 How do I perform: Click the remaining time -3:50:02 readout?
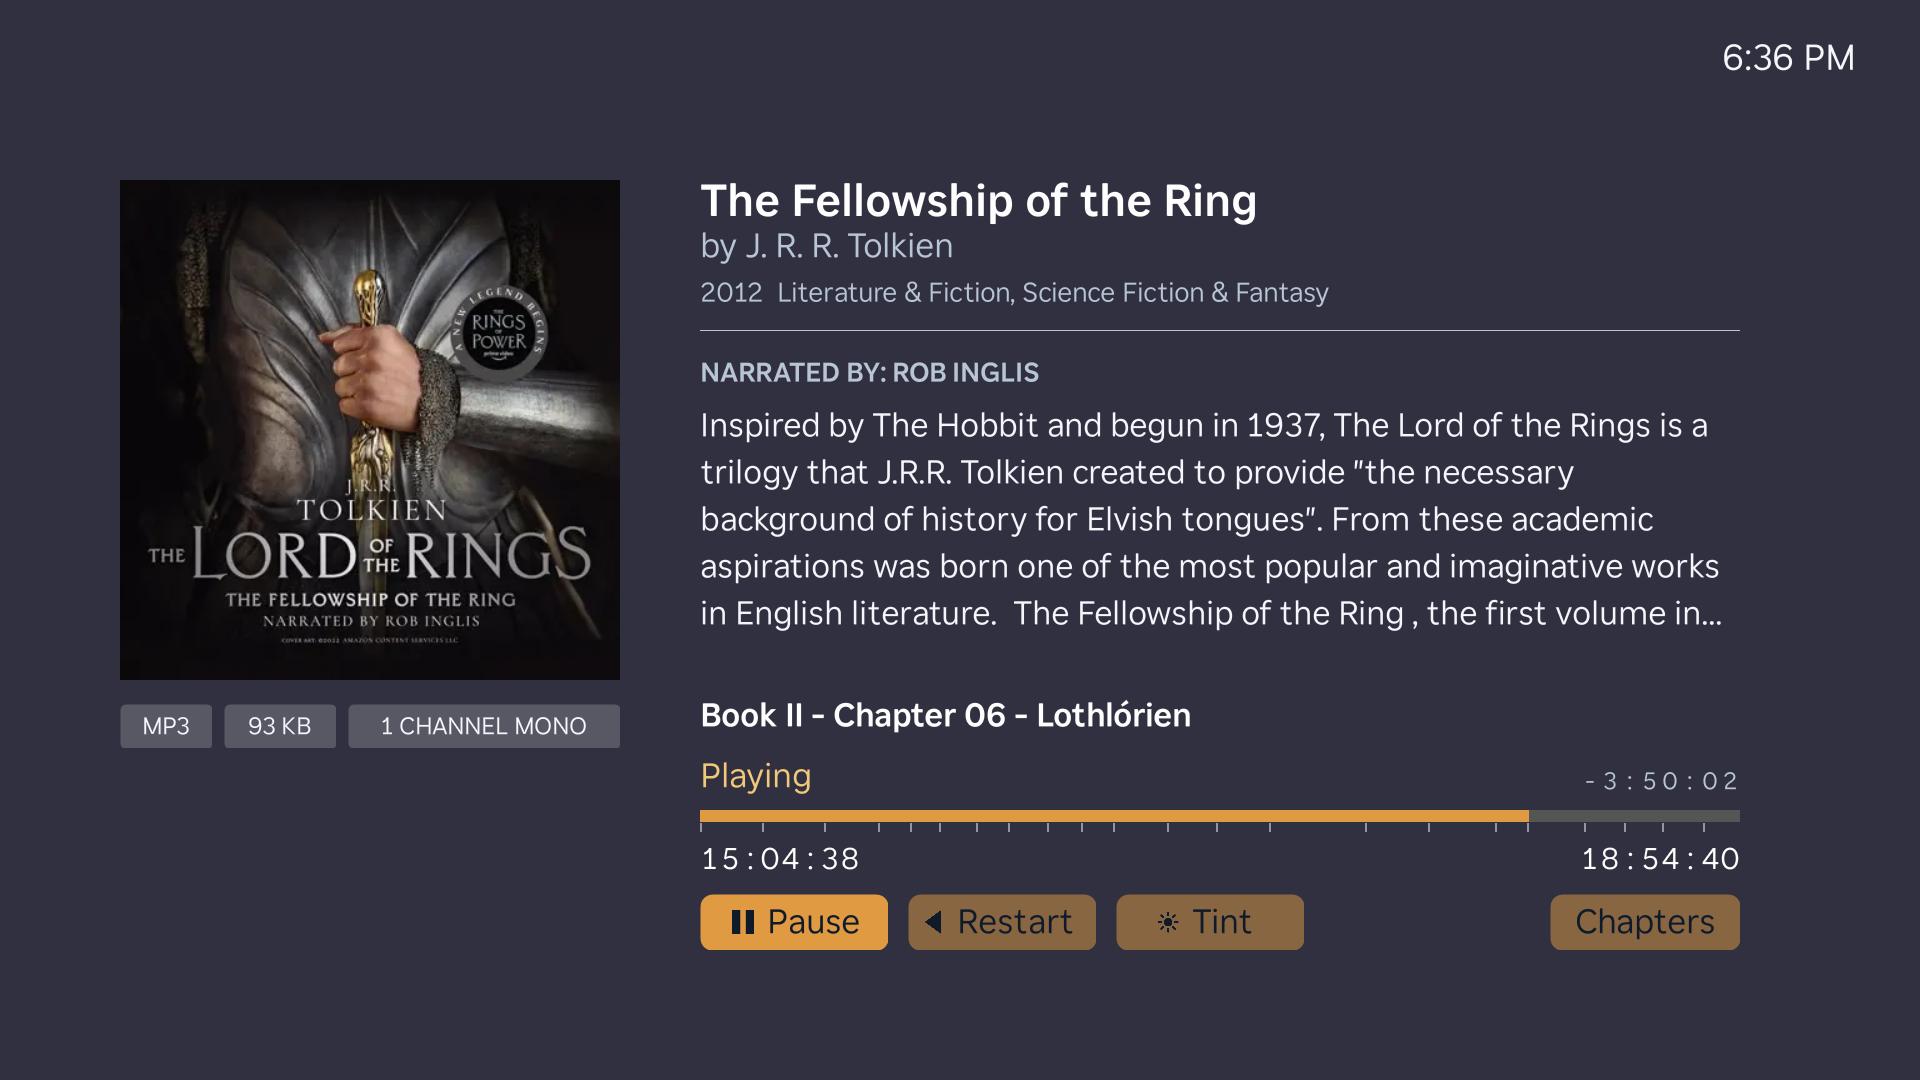click(x=1662, y=781)
